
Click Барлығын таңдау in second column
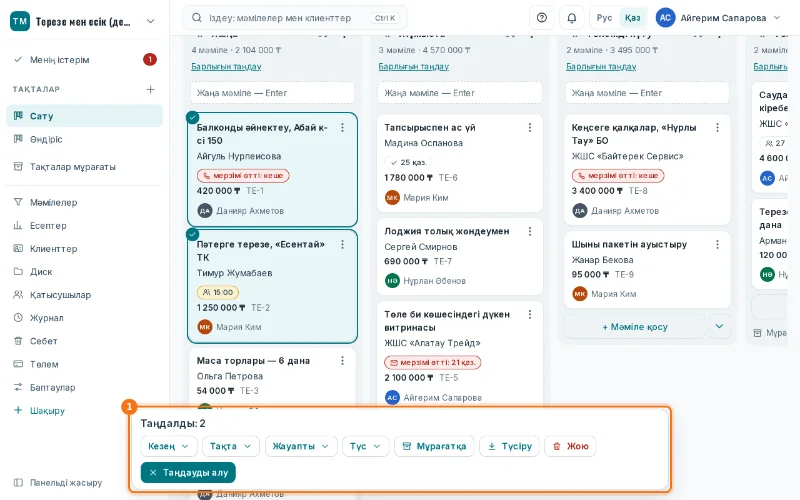pyautogui.click(x=414, y=66)
